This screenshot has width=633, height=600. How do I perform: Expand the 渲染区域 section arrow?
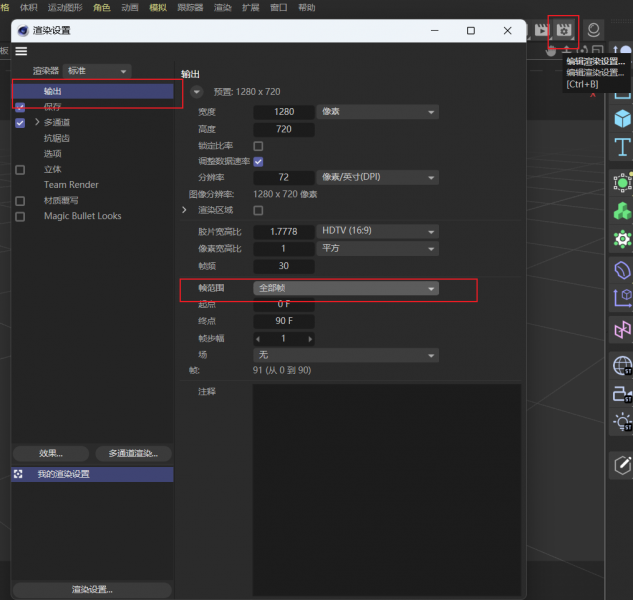tap(184, 210)
